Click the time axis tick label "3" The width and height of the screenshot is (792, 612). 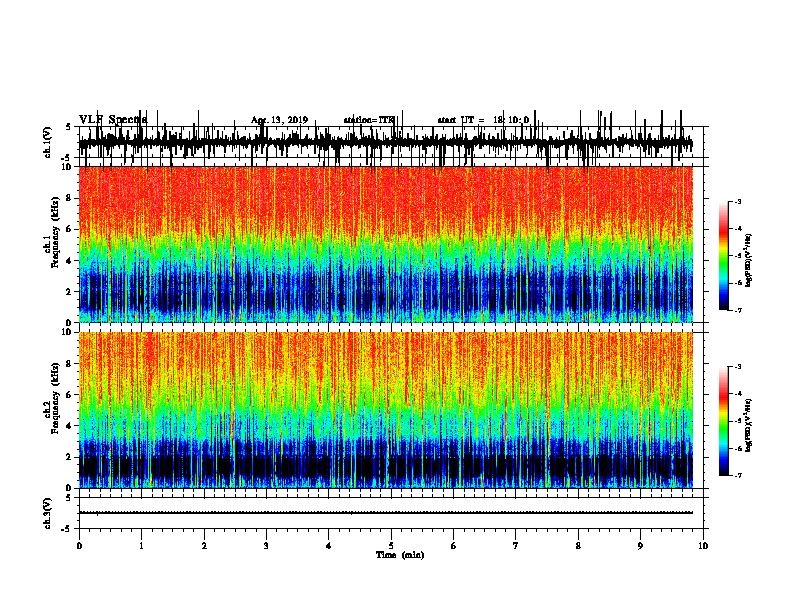(266, 546)
